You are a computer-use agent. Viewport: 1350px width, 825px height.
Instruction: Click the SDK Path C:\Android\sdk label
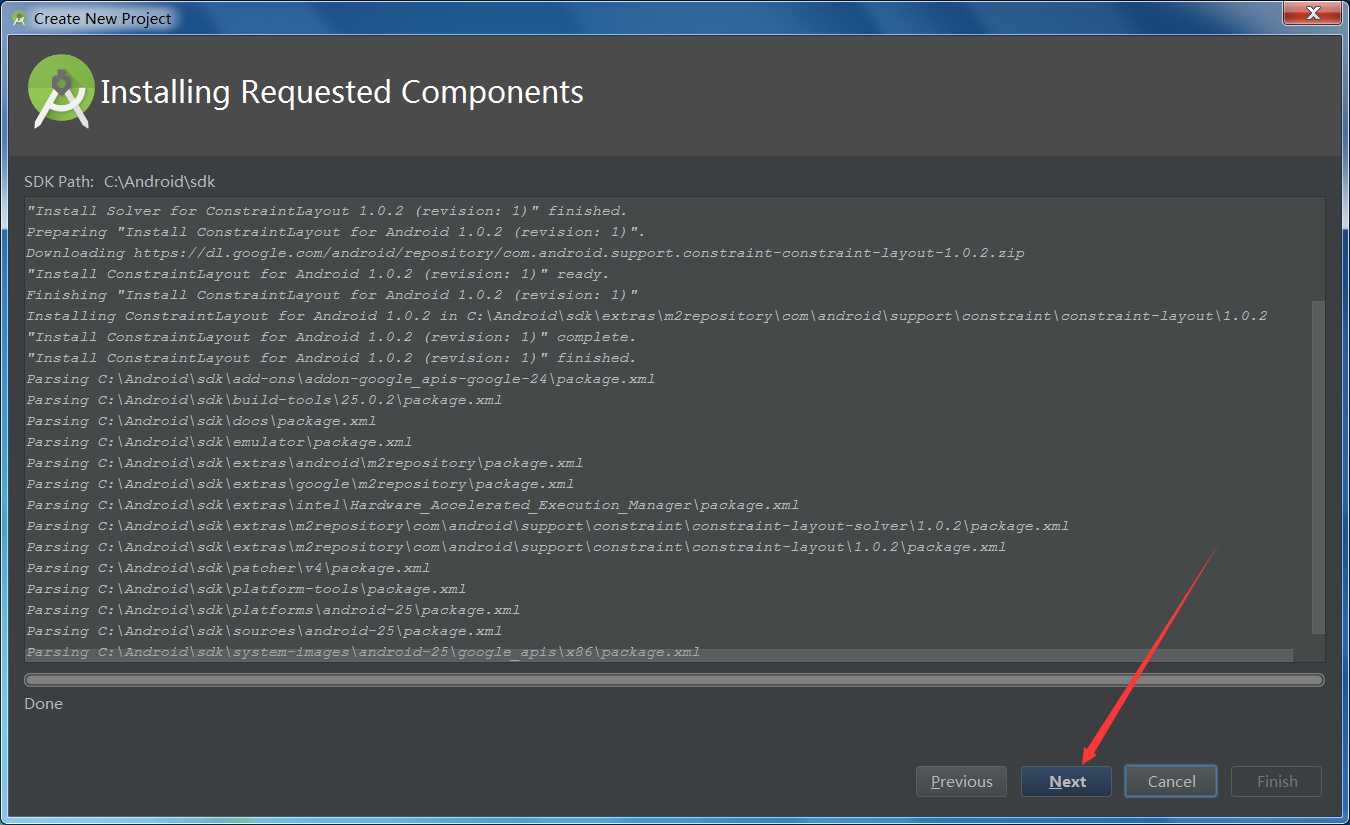pos(120,181)
